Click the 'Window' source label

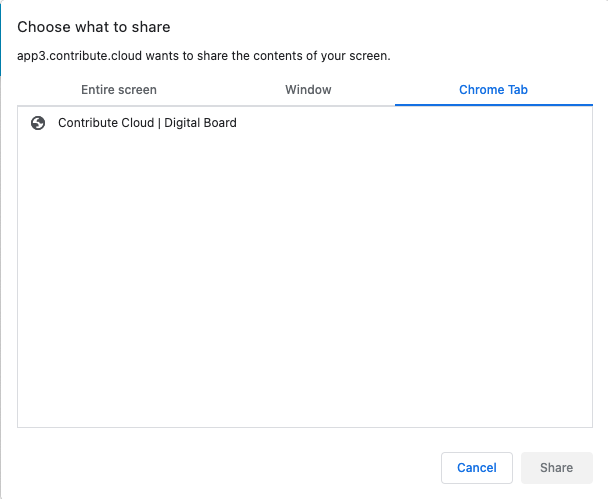click(x=308, y=90)
